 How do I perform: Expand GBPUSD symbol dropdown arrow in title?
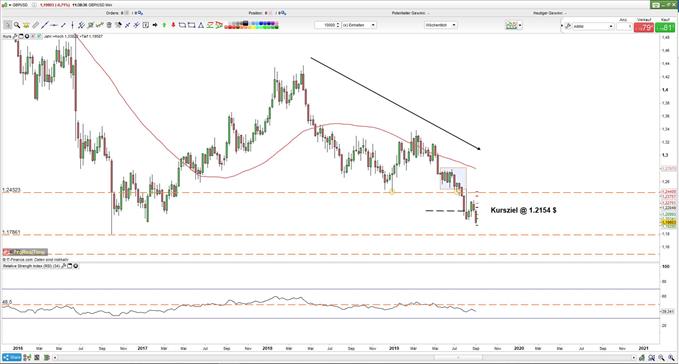tap(10, 5)
